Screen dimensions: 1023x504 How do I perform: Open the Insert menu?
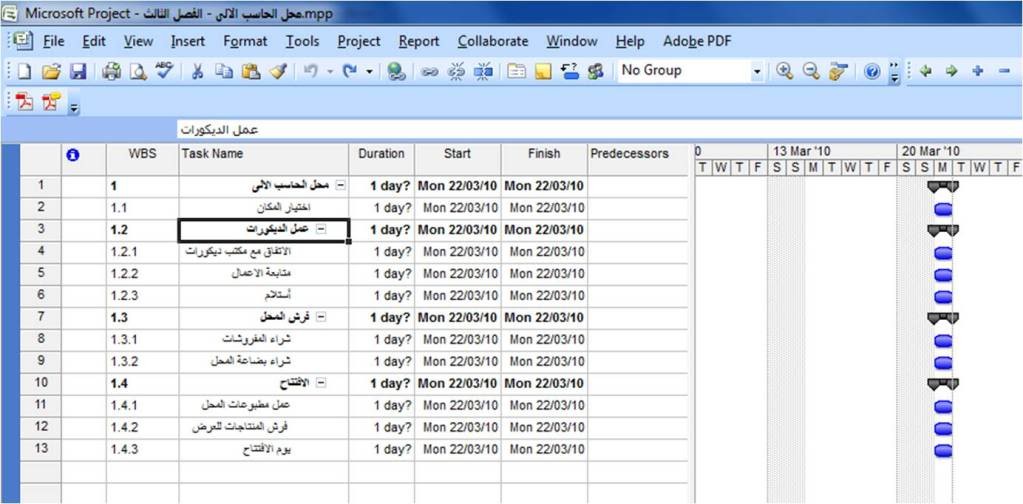tap(188, 42)
